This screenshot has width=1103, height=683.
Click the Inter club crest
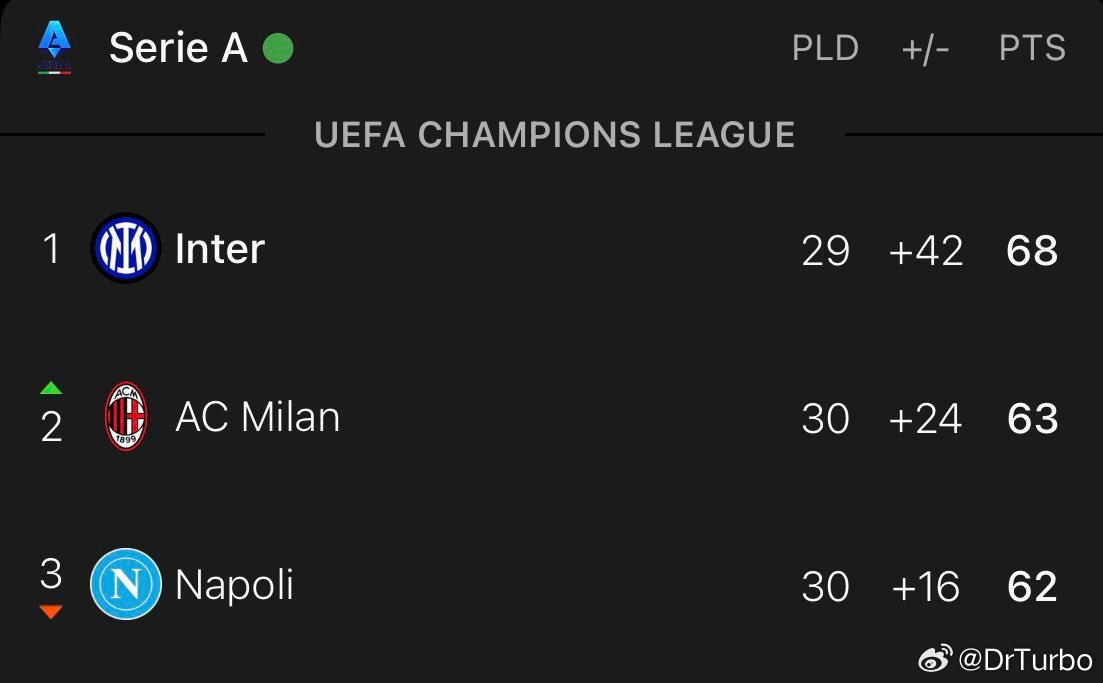tap(126, 249)
